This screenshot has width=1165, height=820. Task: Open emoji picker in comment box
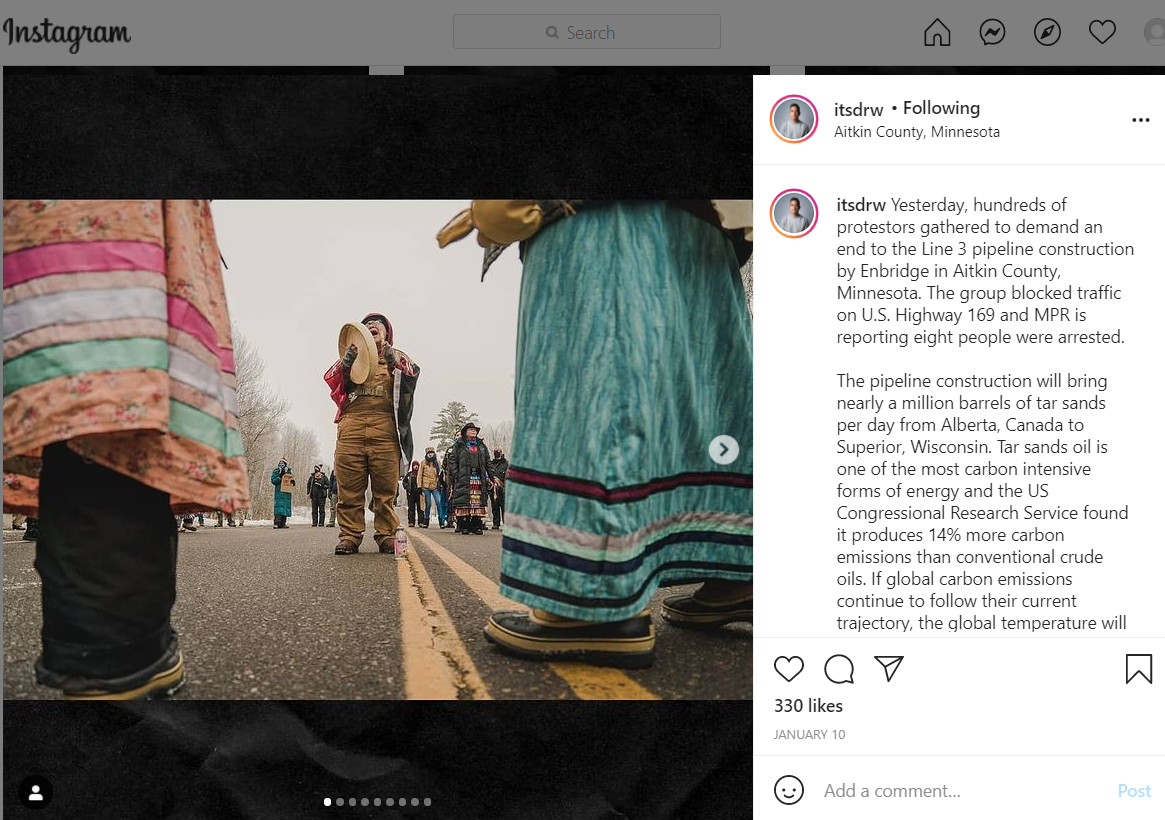[x=790, y=790]
